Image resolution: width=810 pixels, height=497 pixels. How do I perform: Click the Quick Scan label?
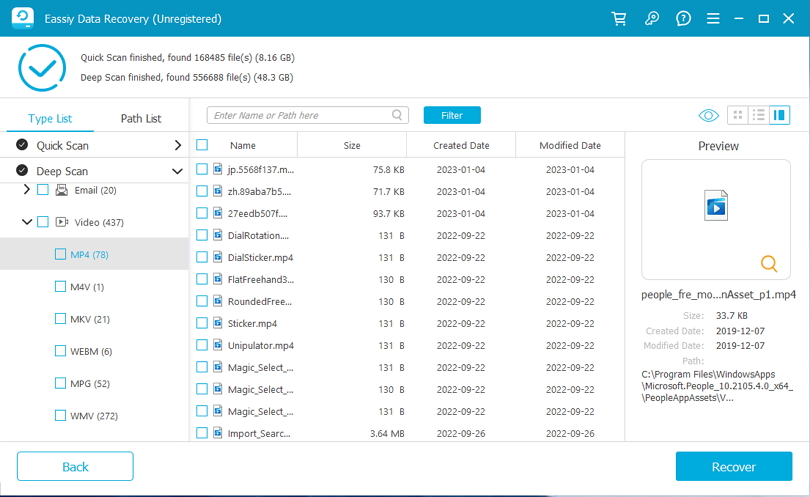coord(62,146)
